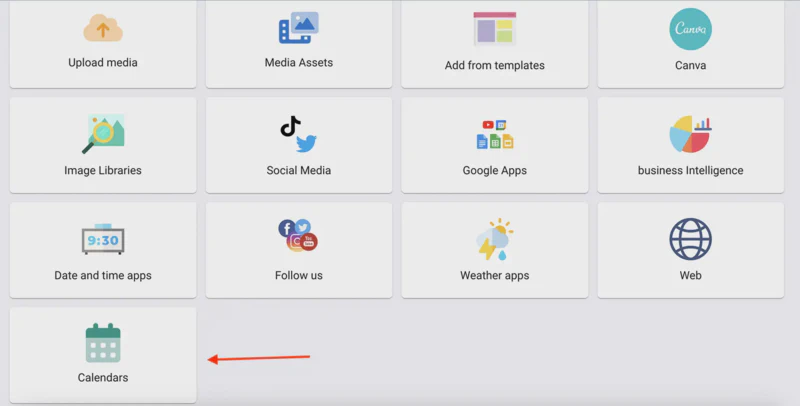
Task: Open the Image Libraries magnifier icon
Action: 103,134
